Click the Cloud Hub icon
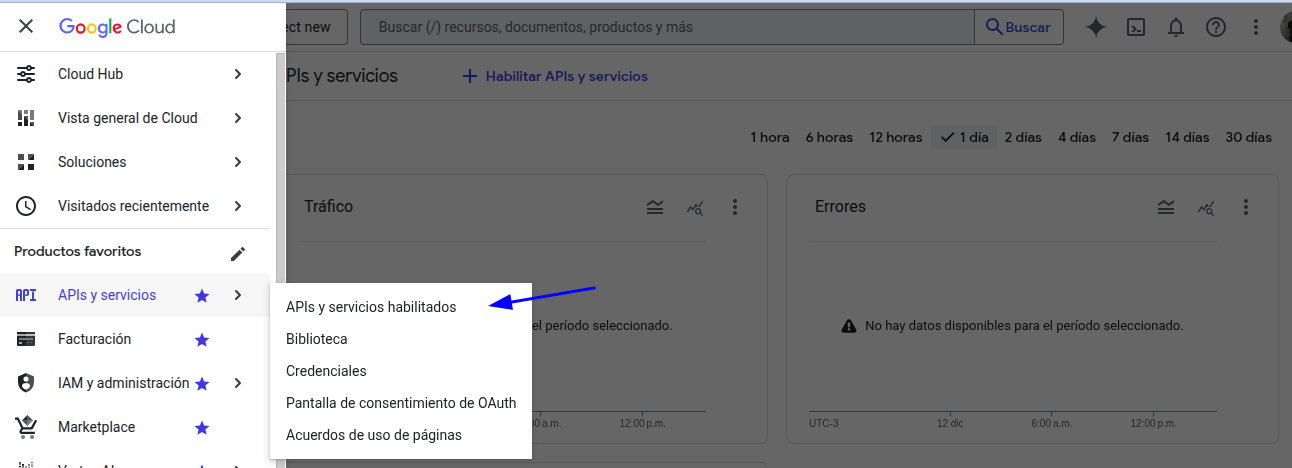The width and height of the screenshot is (1292, 468). click(26, 74)
